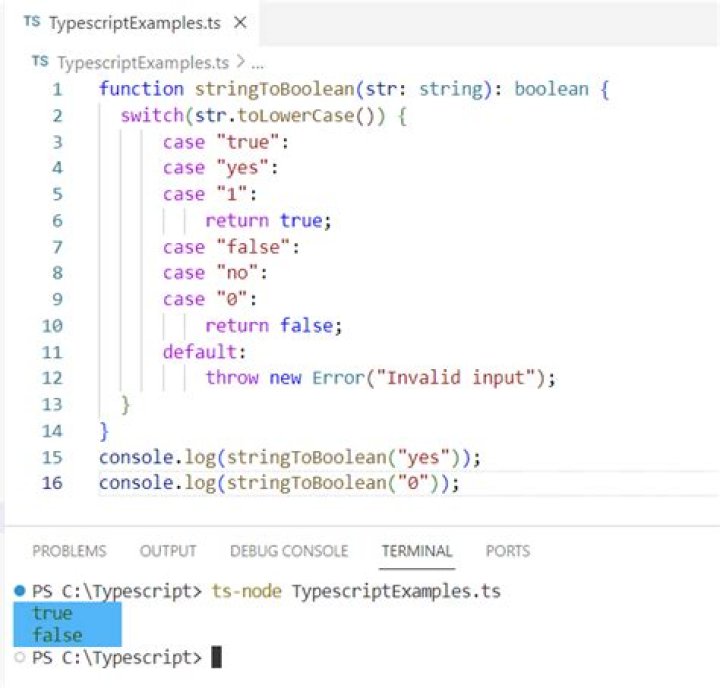Click the "no" case string on line 8
This screenshot has height=688, width=720.
point(237,273)
